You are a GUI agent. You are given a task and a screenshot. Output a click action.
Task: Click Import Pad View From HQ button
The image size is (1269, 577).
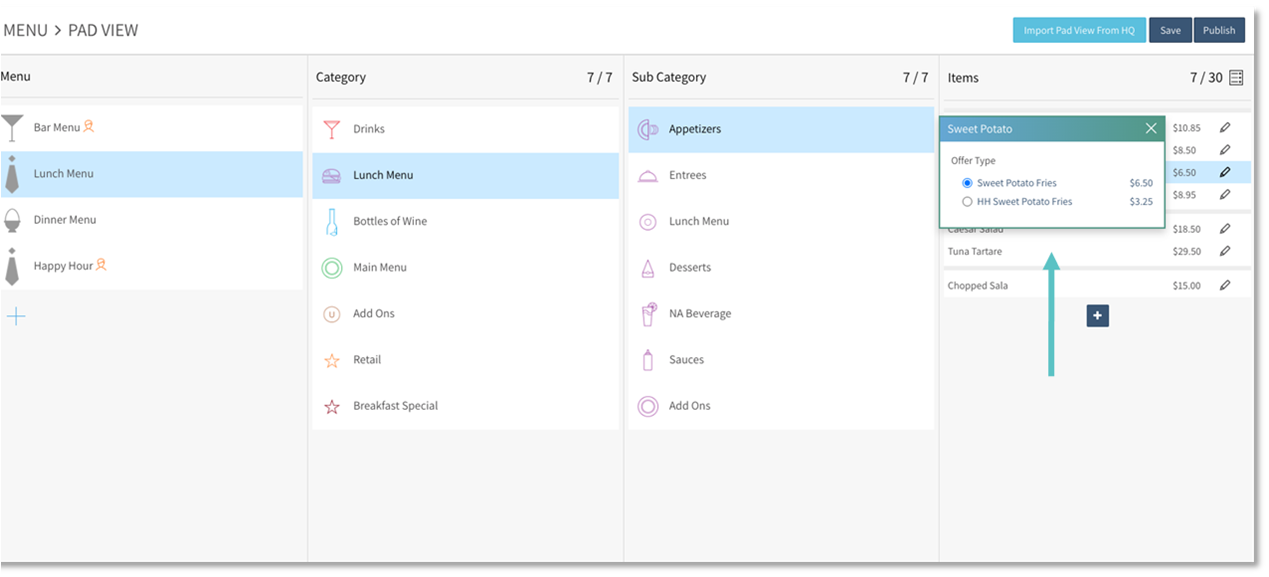coord(1078,30)
